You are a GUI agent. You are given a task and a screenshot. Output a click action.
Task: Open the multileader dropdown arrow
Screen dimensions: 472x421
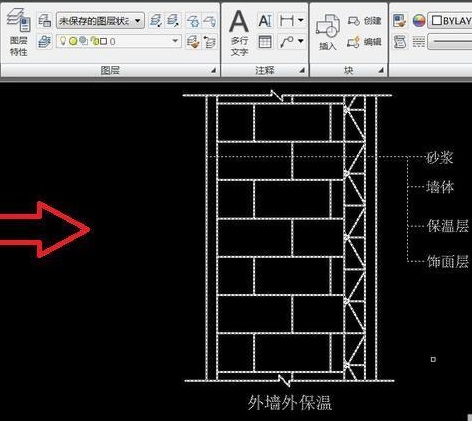click(x=301, y=42)
